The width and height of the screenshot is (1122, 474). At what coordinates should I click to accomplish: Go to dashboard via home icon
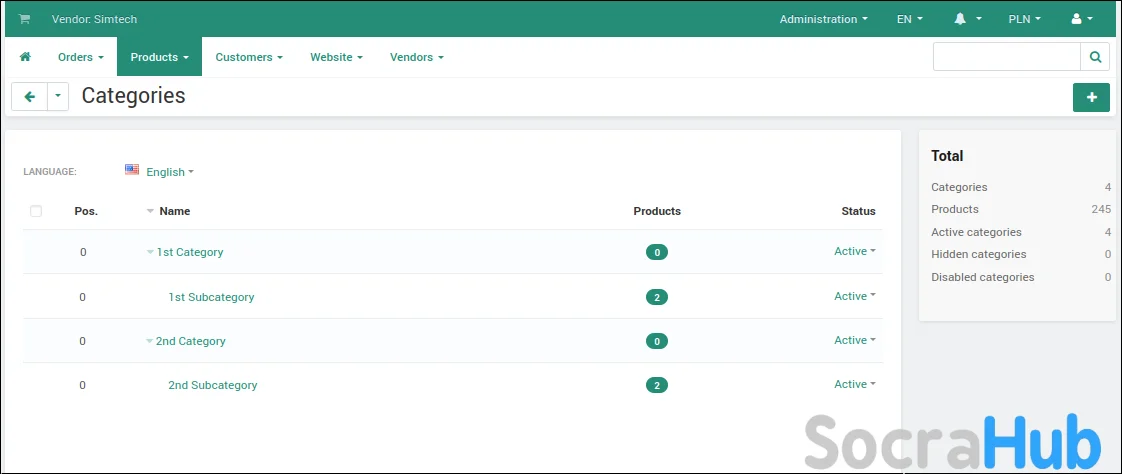(x=25, y=57)
